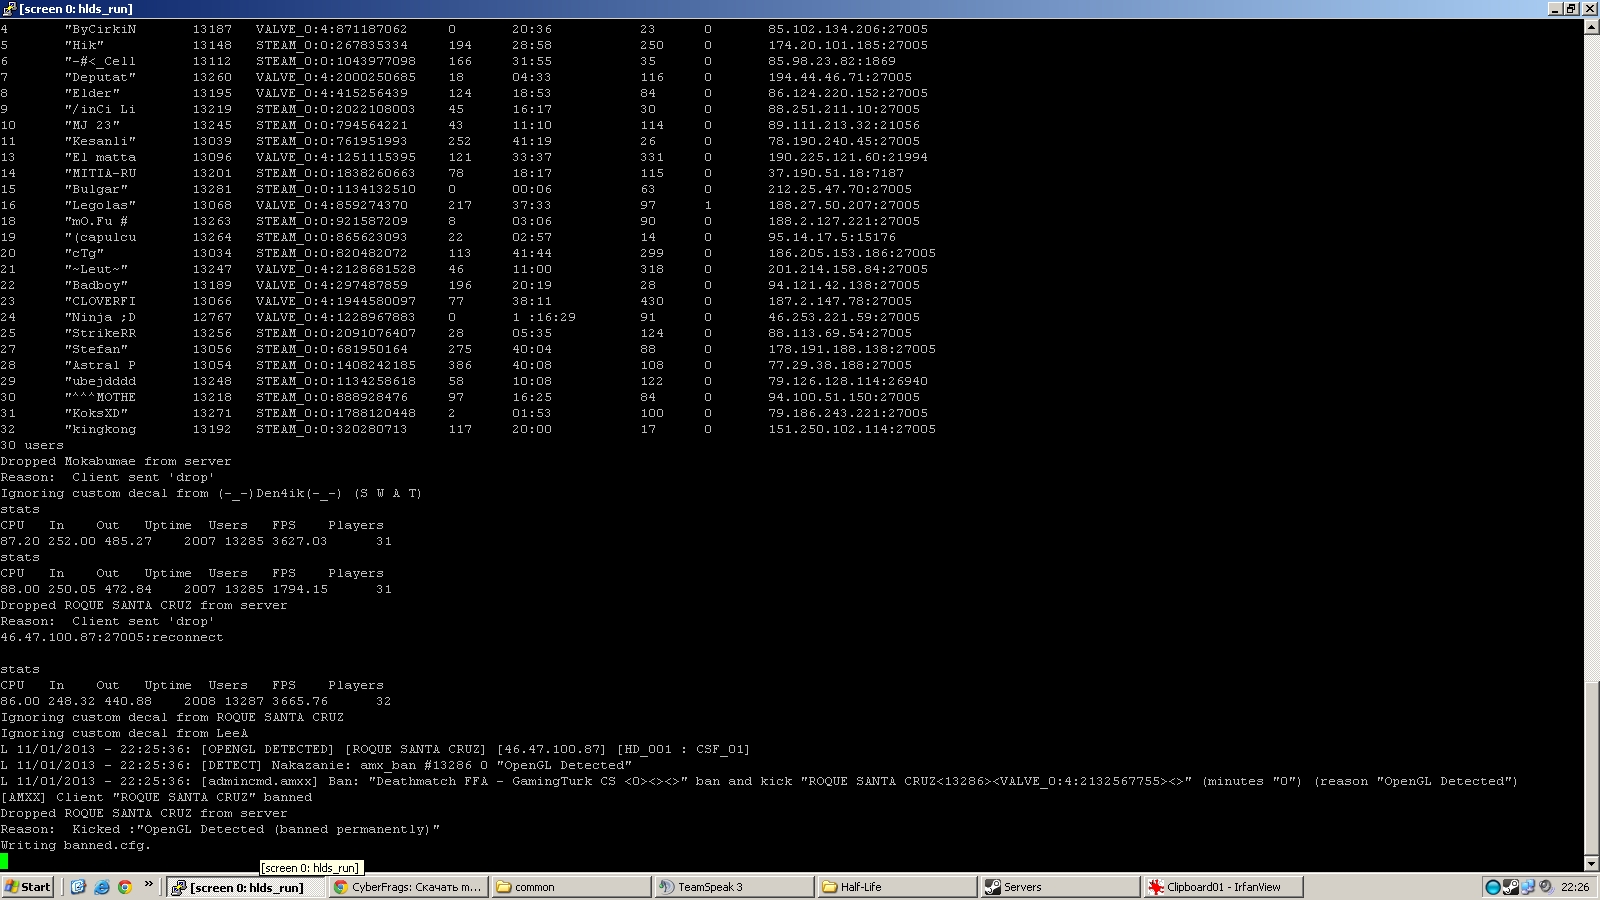Minimize the hlds_run terminal window

pyautogui.click(x=1555, y=9)
